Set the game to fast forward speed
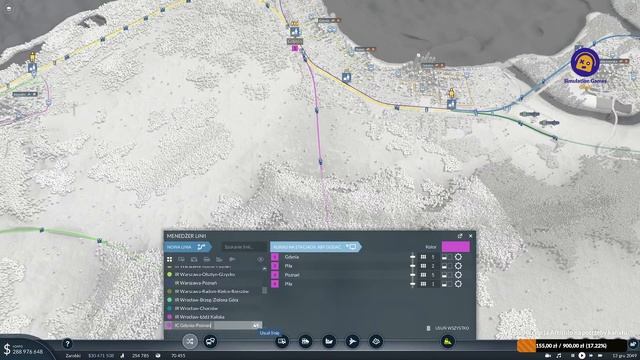This screenshot has height=360, width=640. tap(591, 356)
